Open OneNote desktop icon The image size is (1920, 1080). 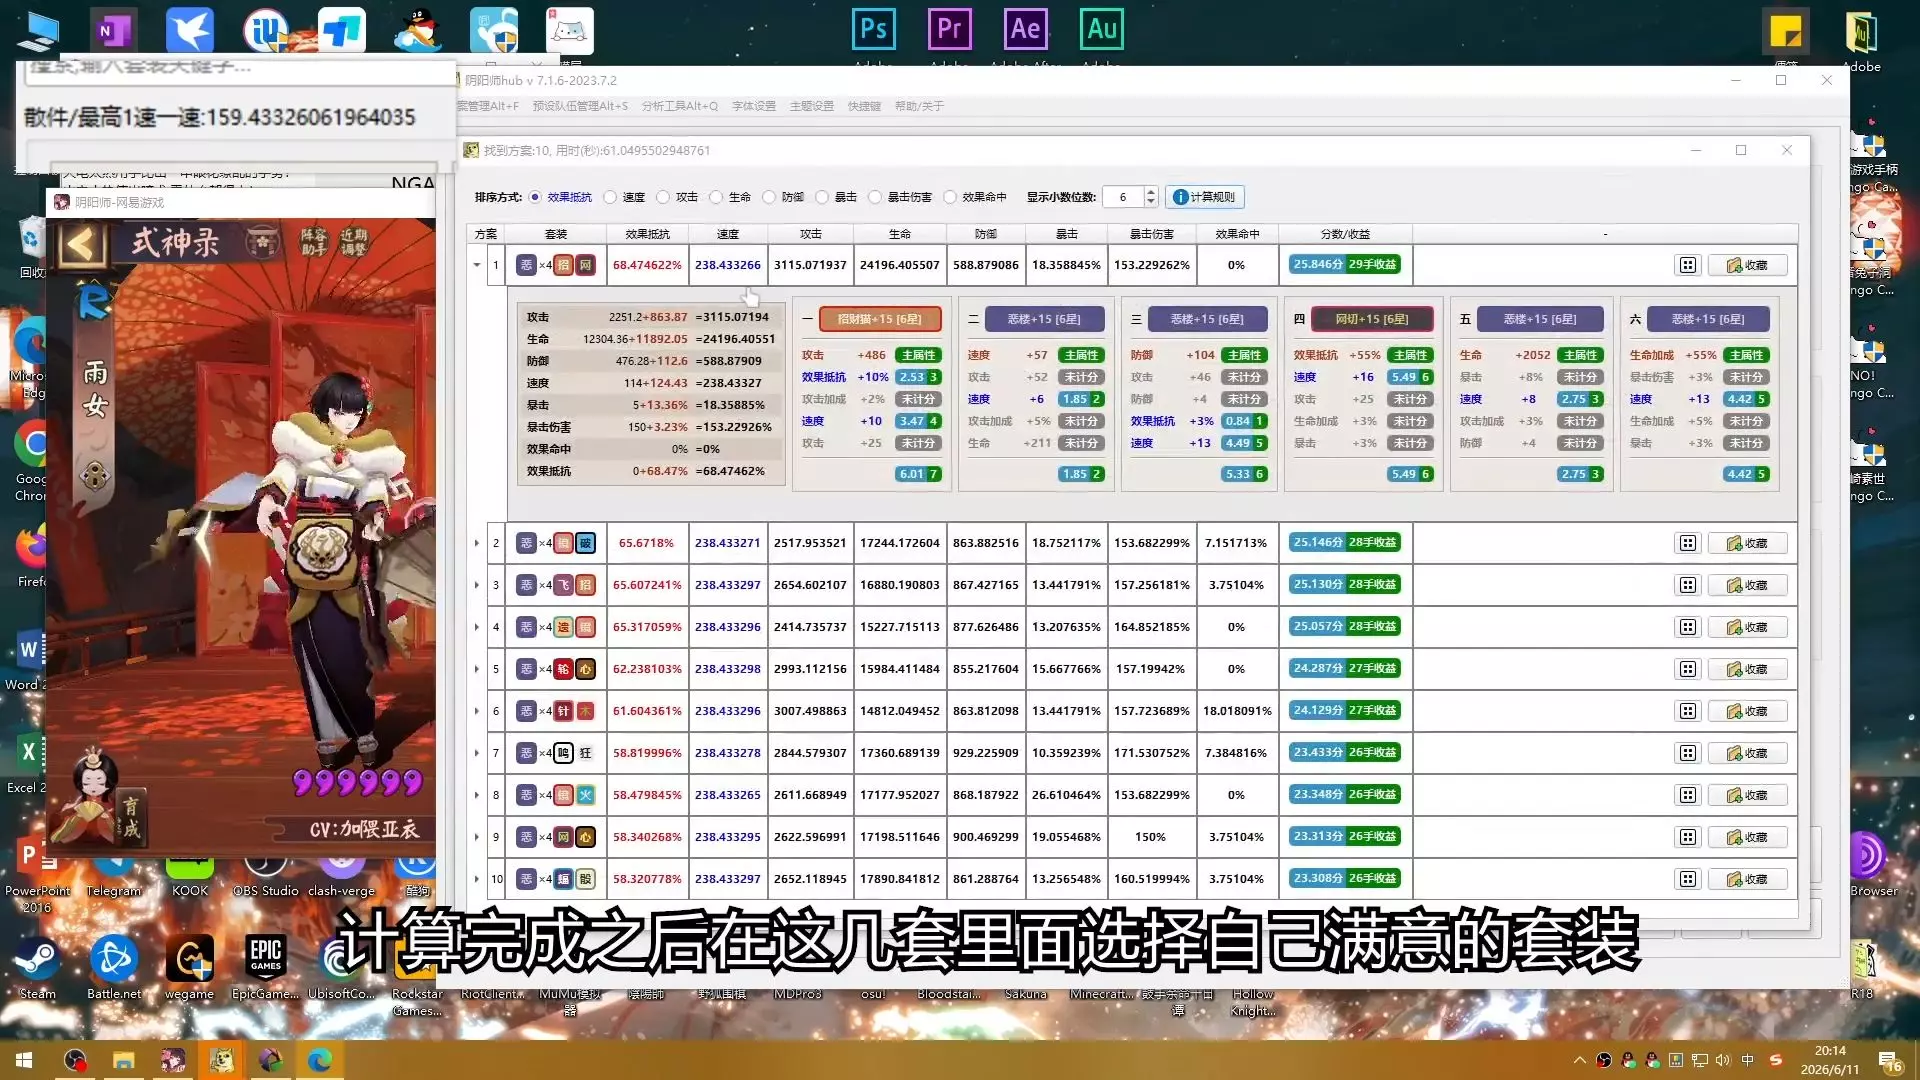pyautogui.click(x=112, y=30)
